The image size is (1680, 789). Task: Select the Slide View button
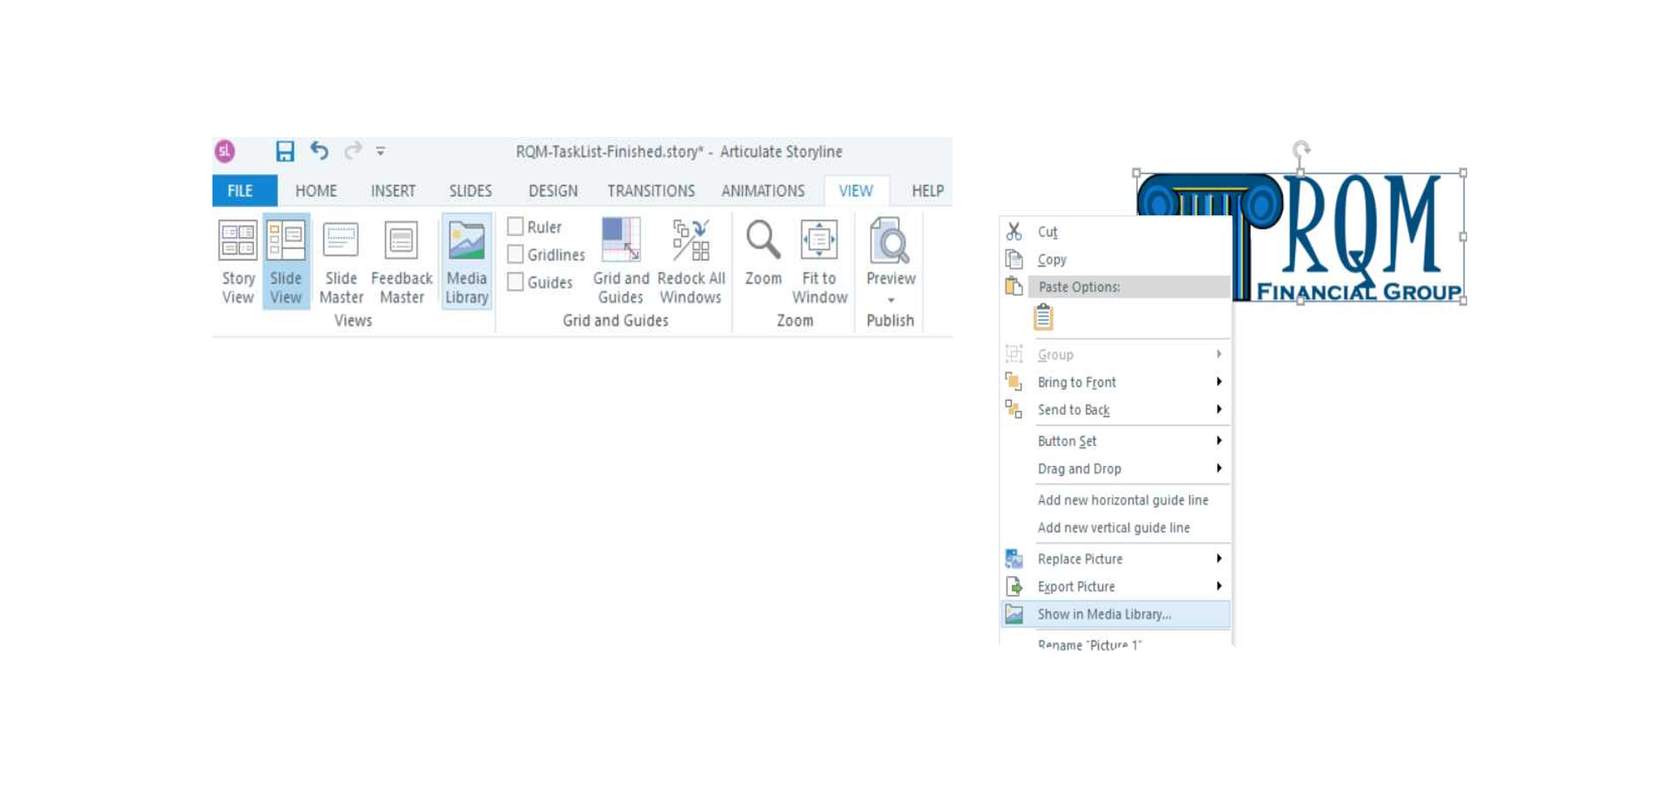286,261
